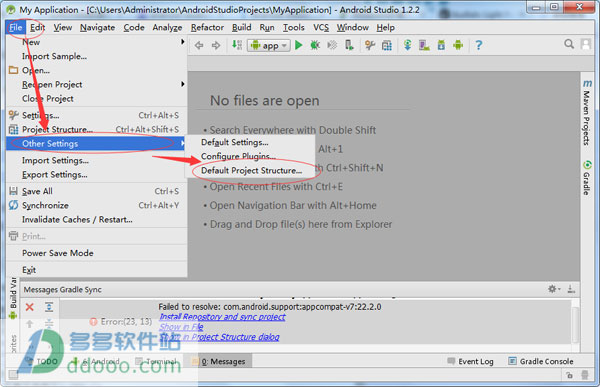Click the attach debugger device icon
The image size is (600, 387).
[x=349, y=45]
